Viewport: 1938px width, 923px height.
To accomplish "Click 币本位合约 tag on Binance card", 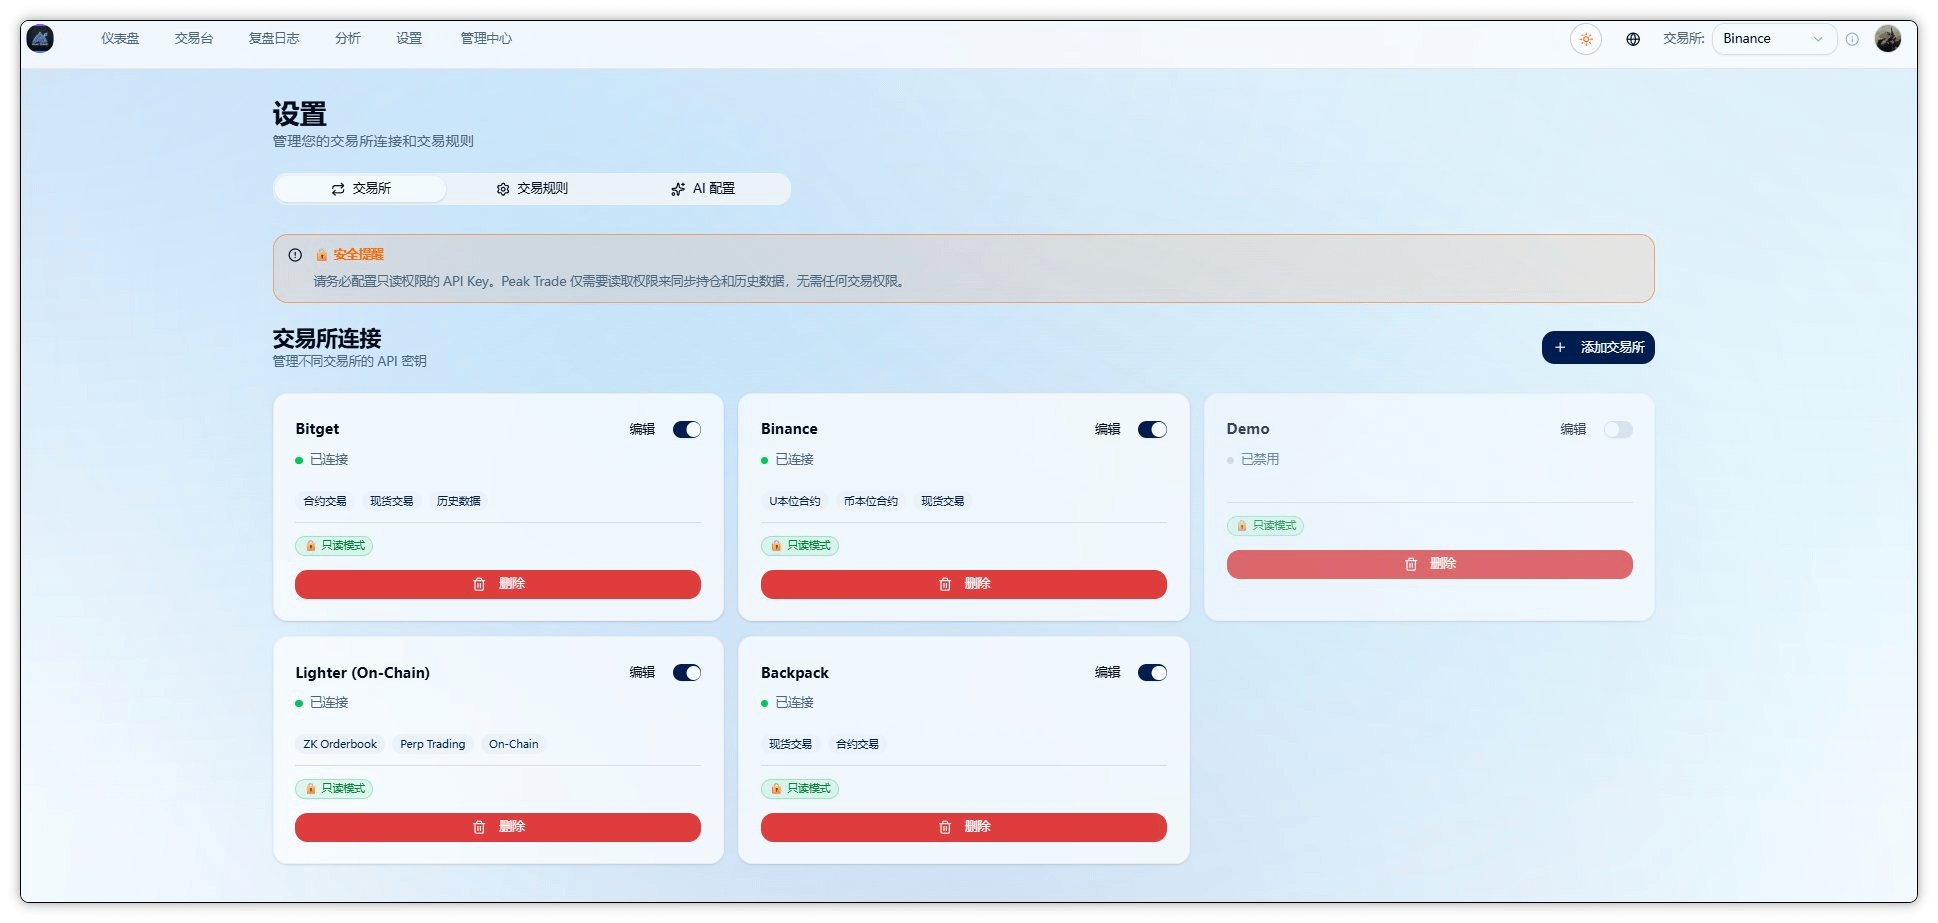I will pos(871,501).
